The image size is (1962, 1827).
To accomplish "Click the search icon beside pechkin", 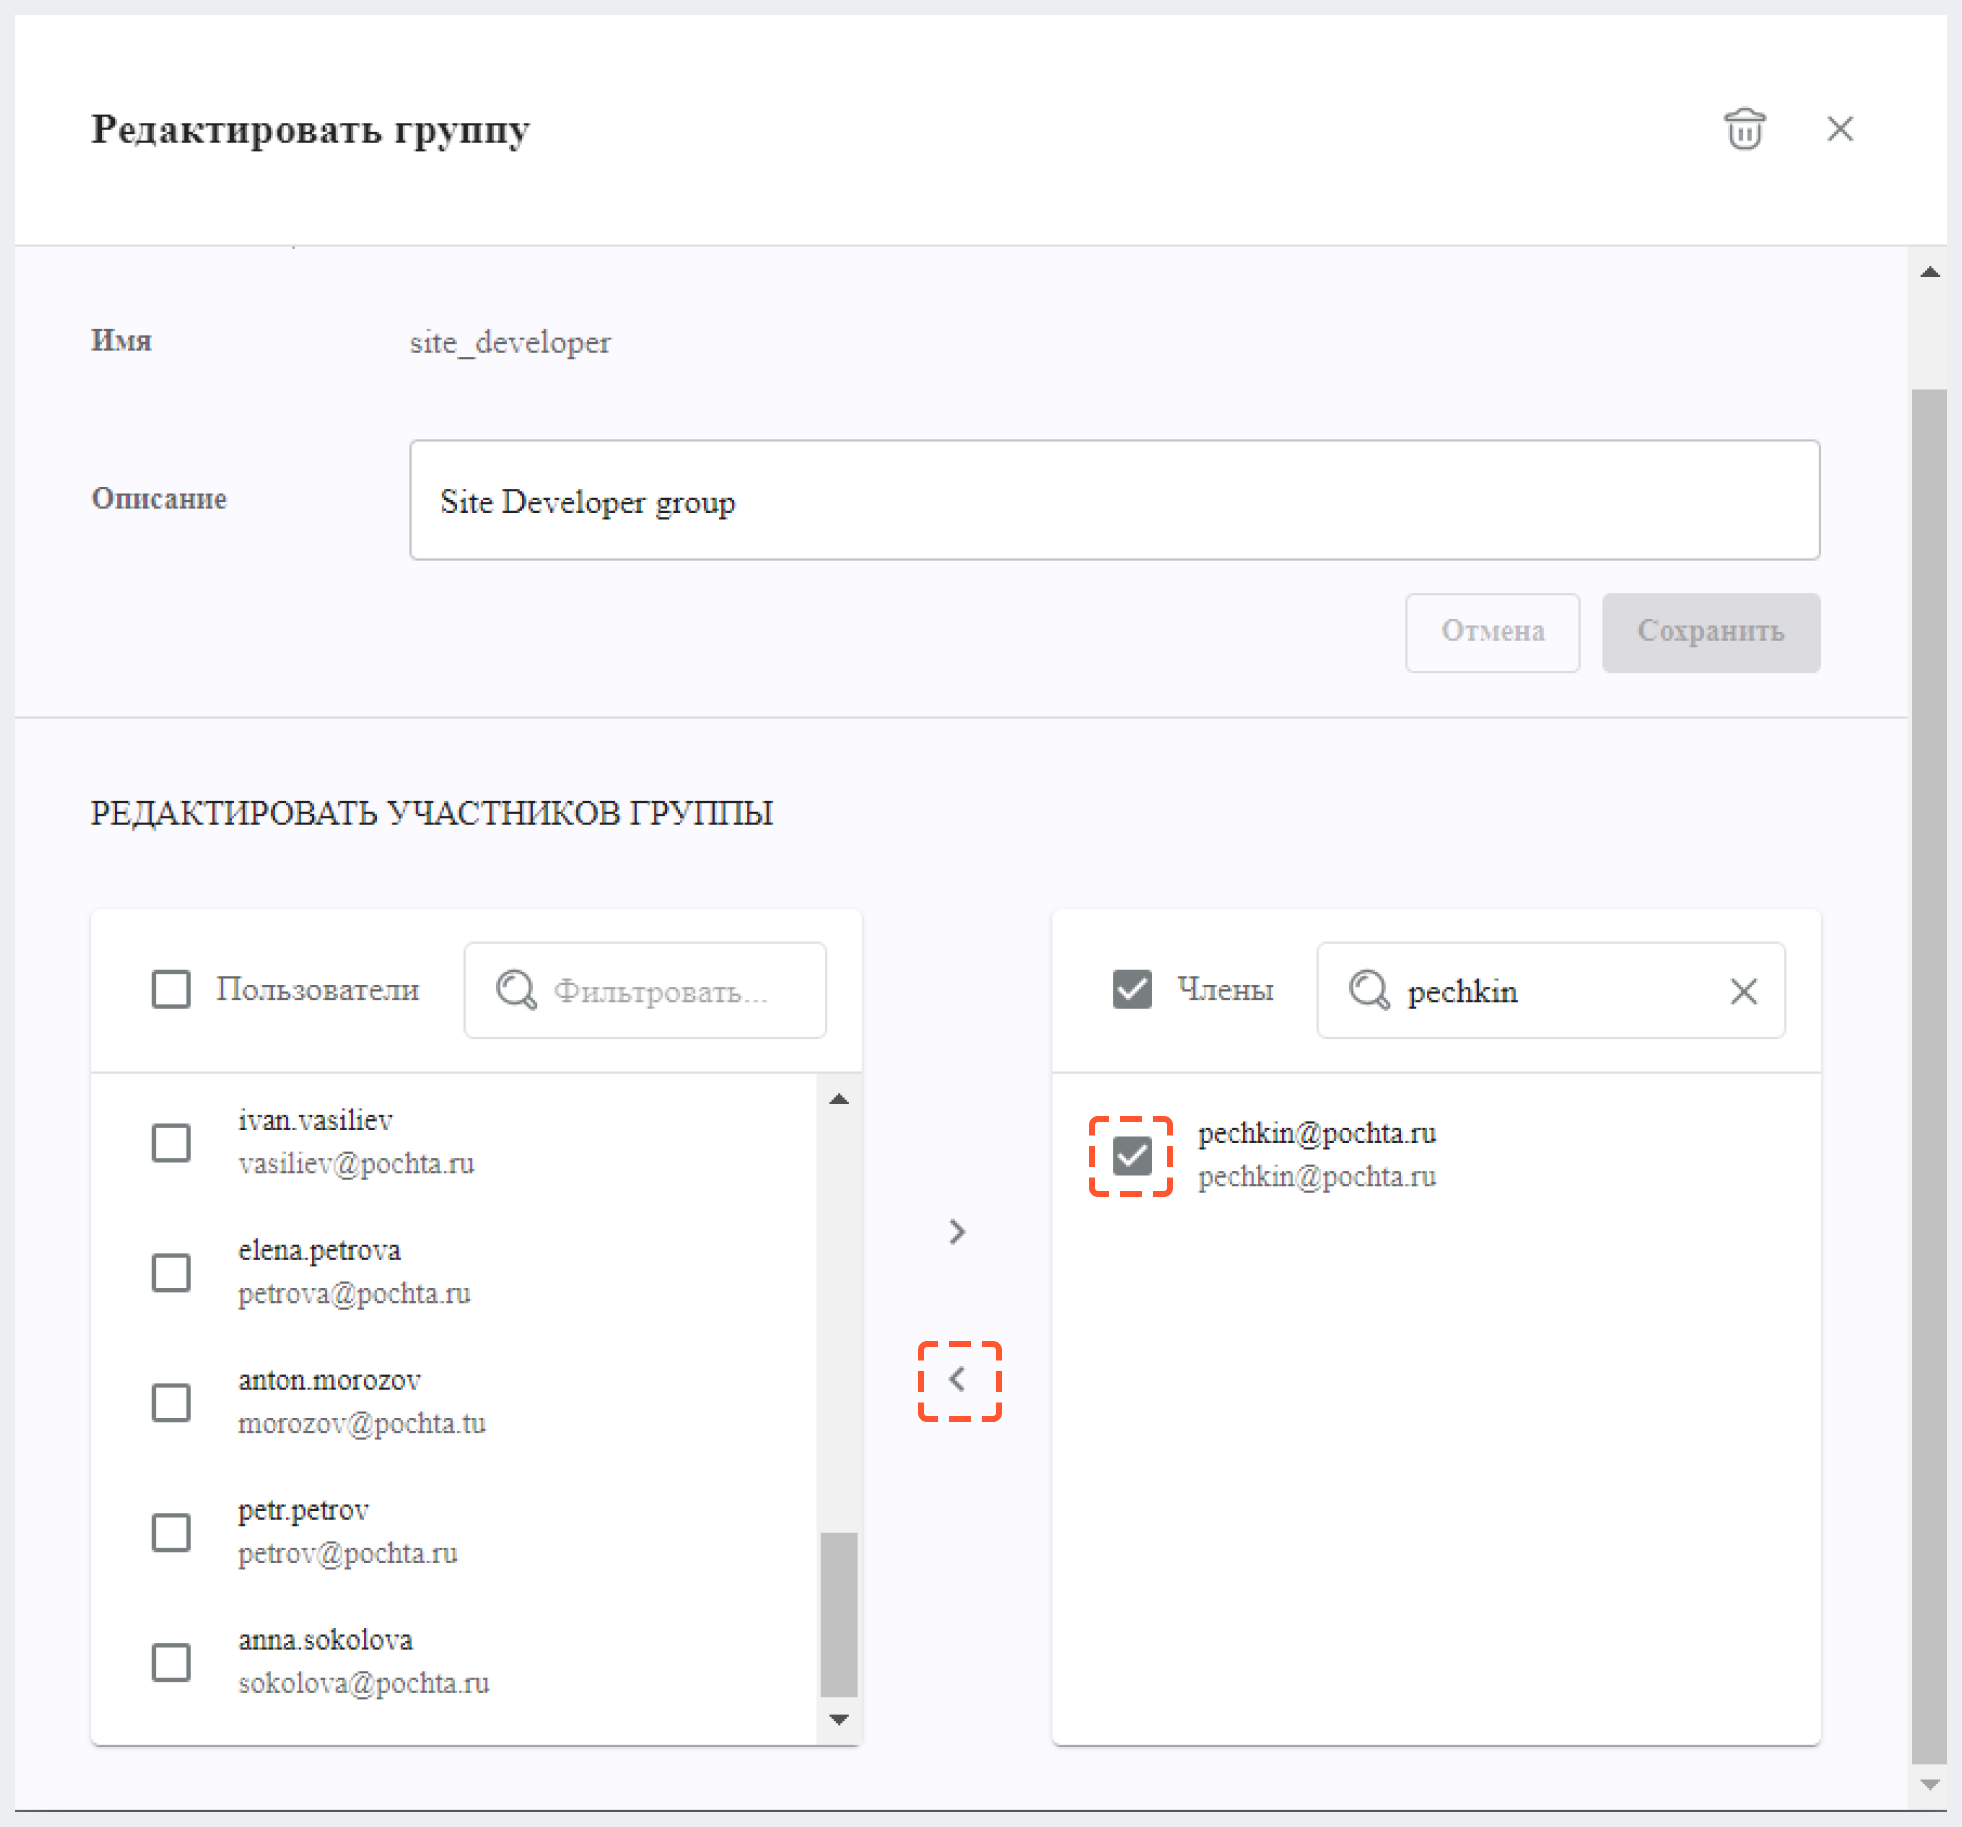I will click(x=1369, y=990).
